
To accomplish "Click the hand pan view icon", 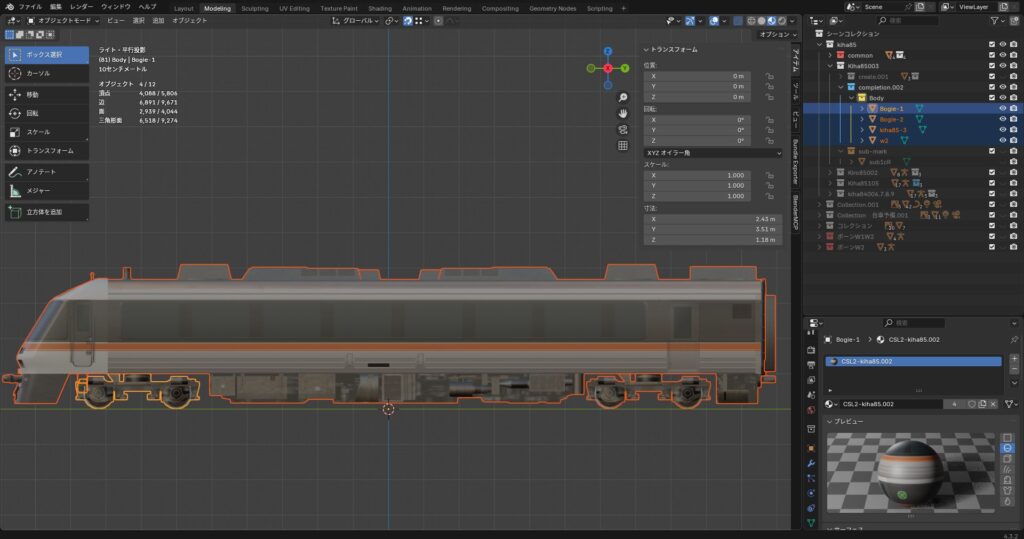I will pos(623,113).
